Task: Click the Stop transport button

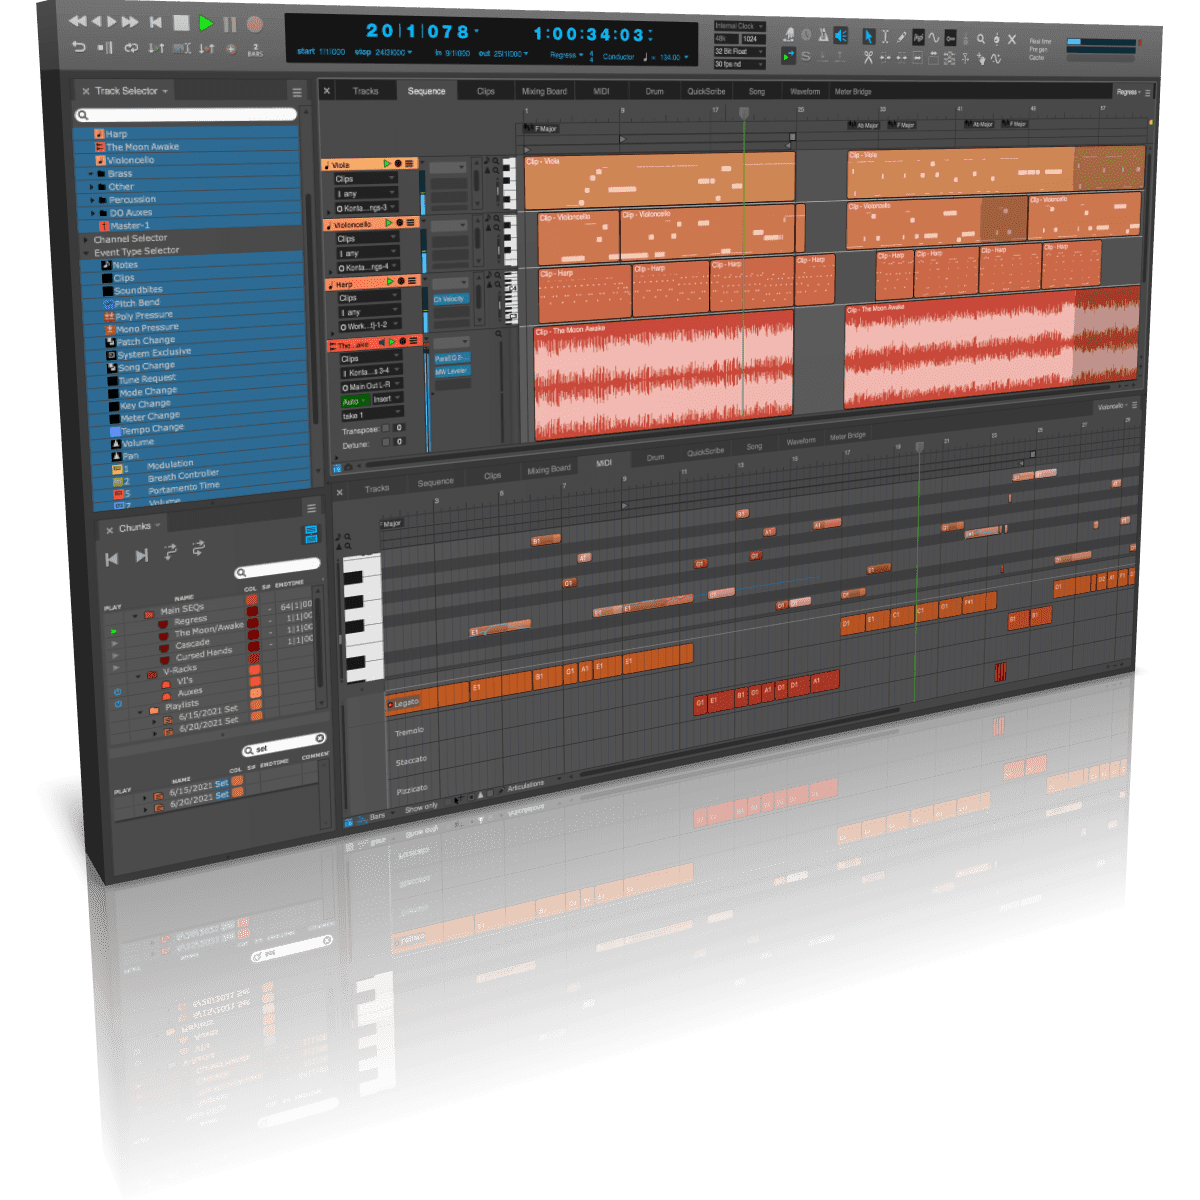Action: (181, 22)
